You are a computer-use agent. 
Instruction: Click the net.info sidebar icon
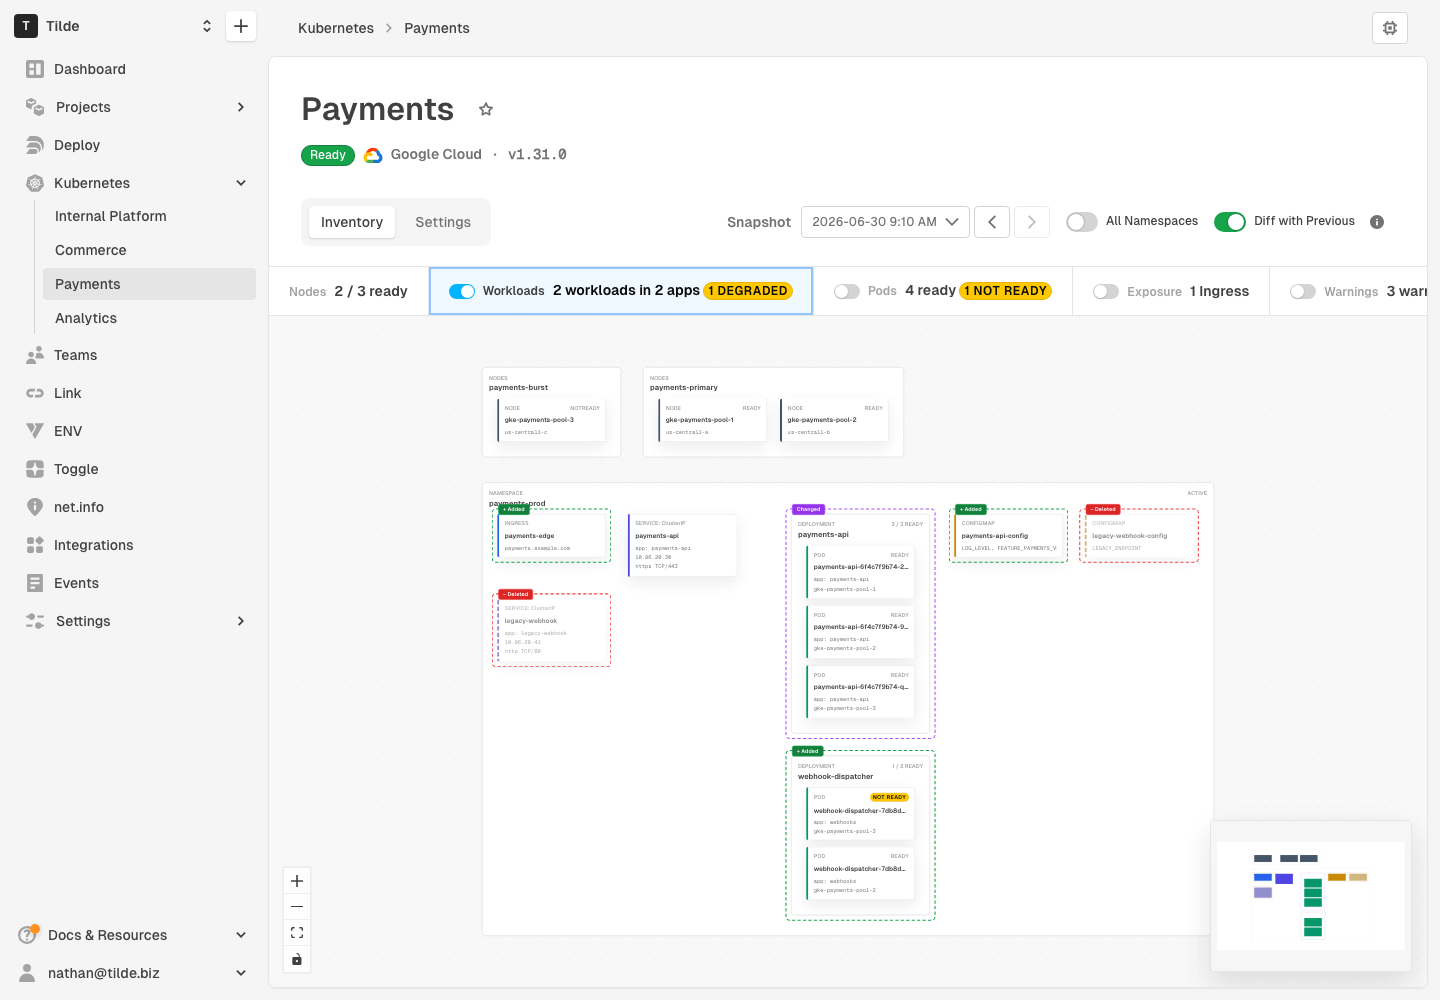point(35,507)
